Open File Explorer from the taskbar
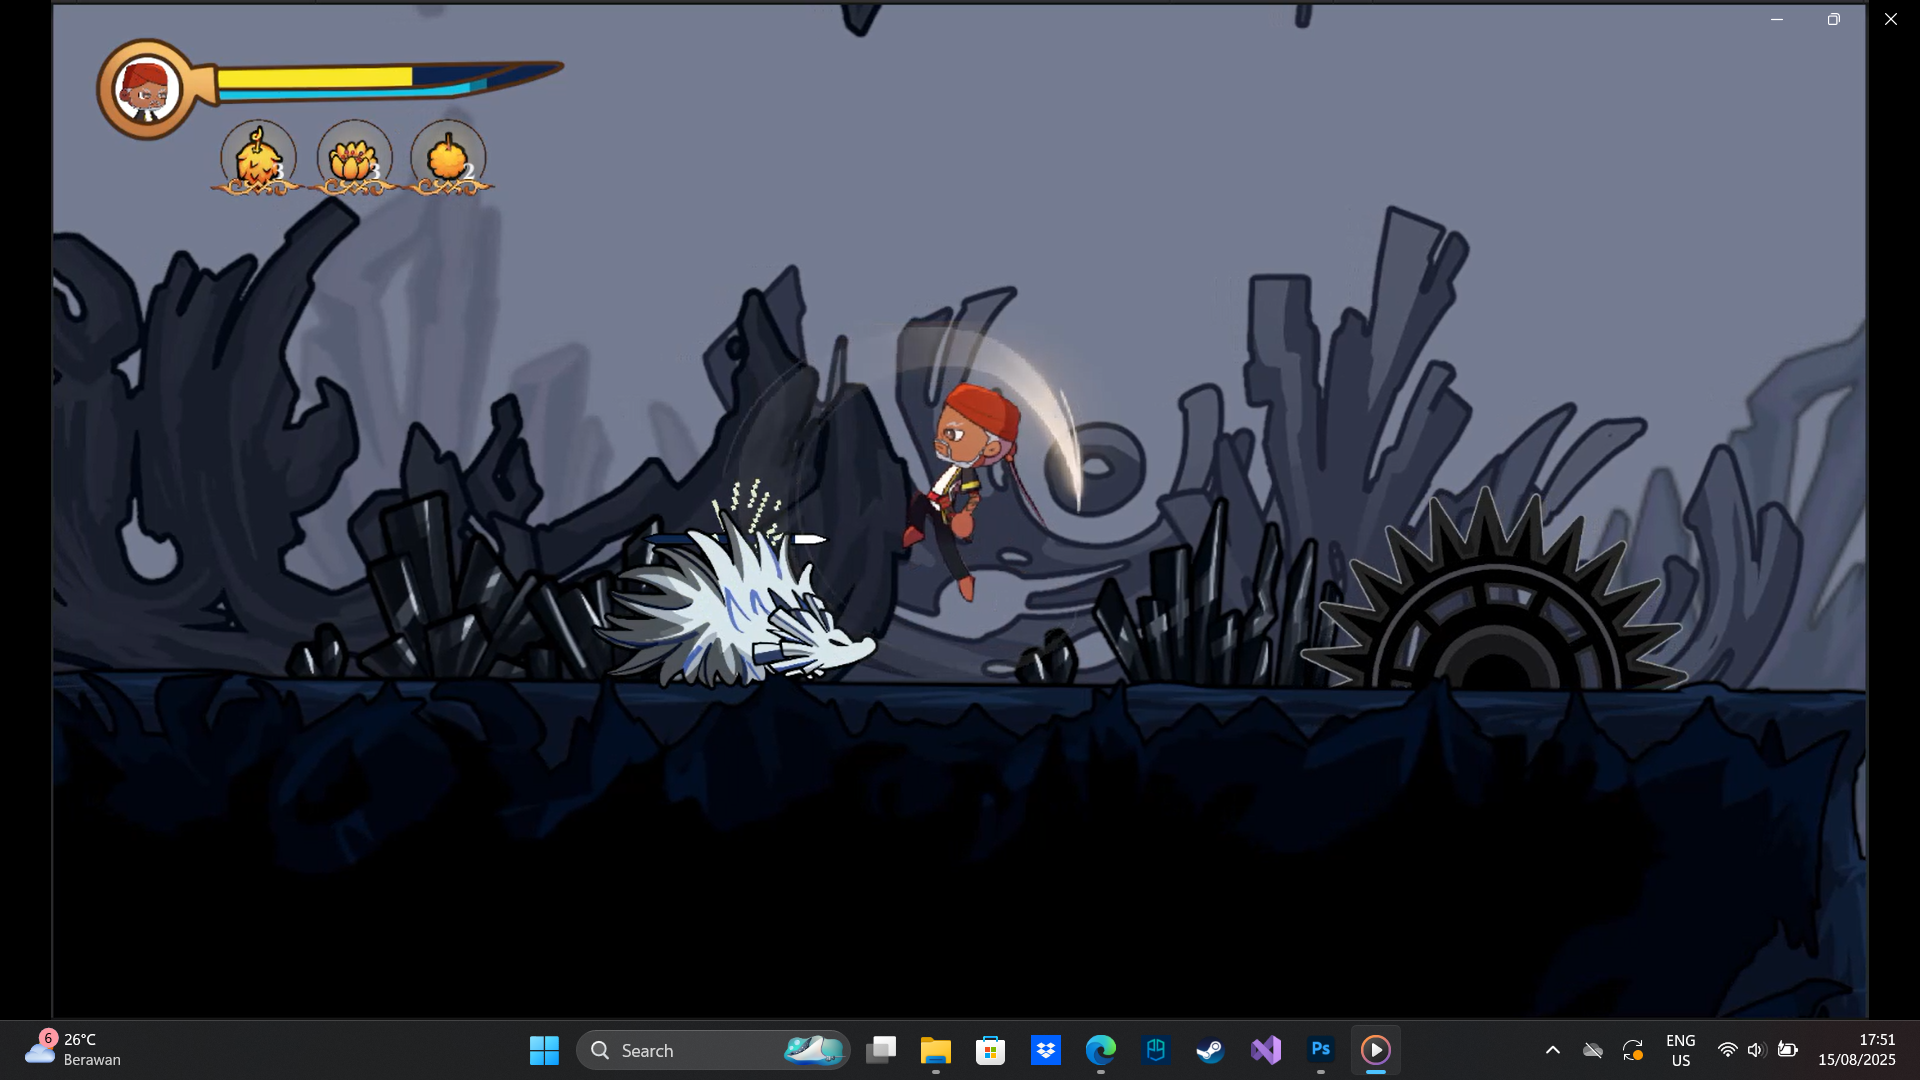This screenshot has width=1920, height=1080. (936, 1050)
